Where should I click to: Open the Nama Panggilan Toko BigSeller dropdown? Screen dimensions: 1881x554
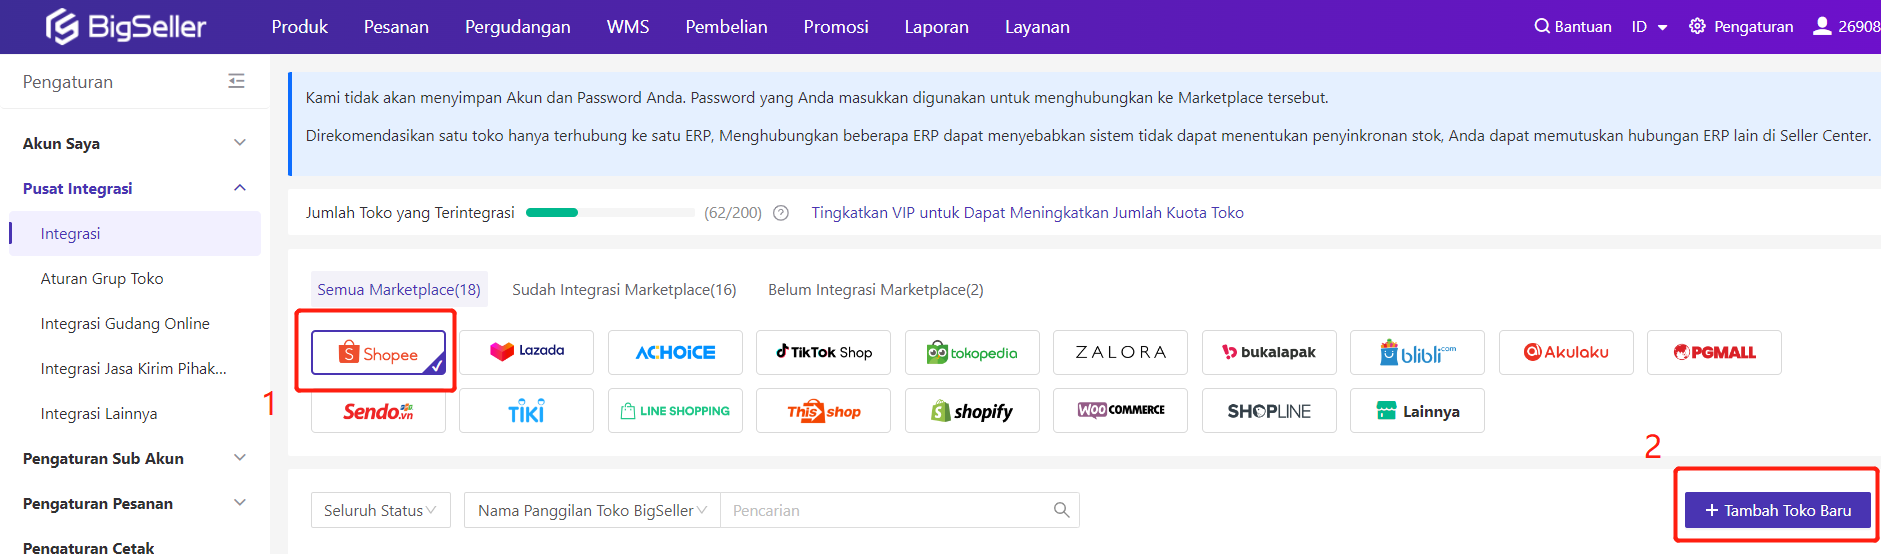coord(592,510)
